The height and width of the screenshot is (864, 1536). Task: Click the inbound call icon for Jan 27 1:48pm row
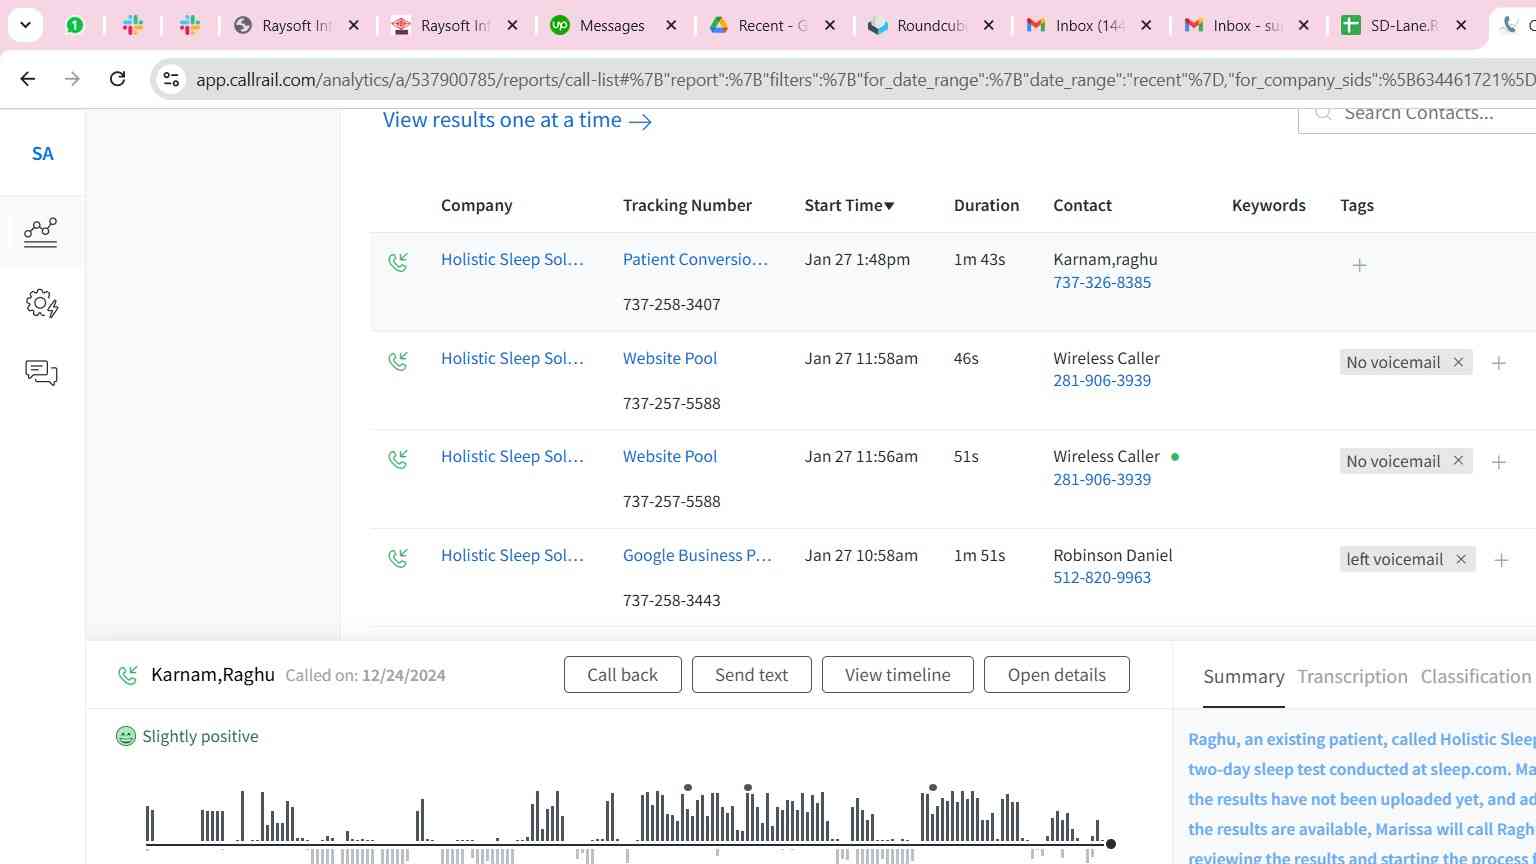pyautogui.click(x=398, y=262)
